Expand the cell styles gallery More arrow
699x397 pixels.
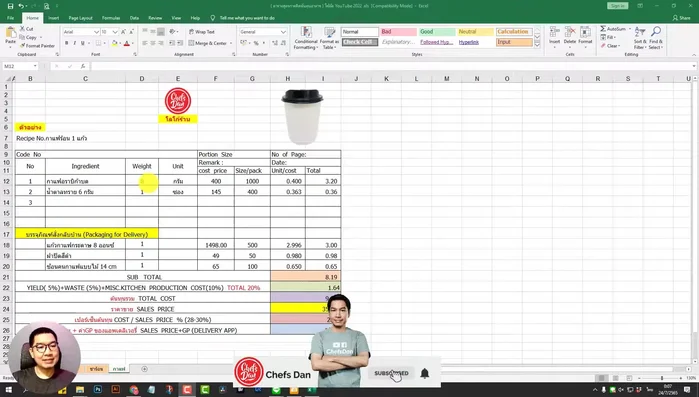[537, 45]
